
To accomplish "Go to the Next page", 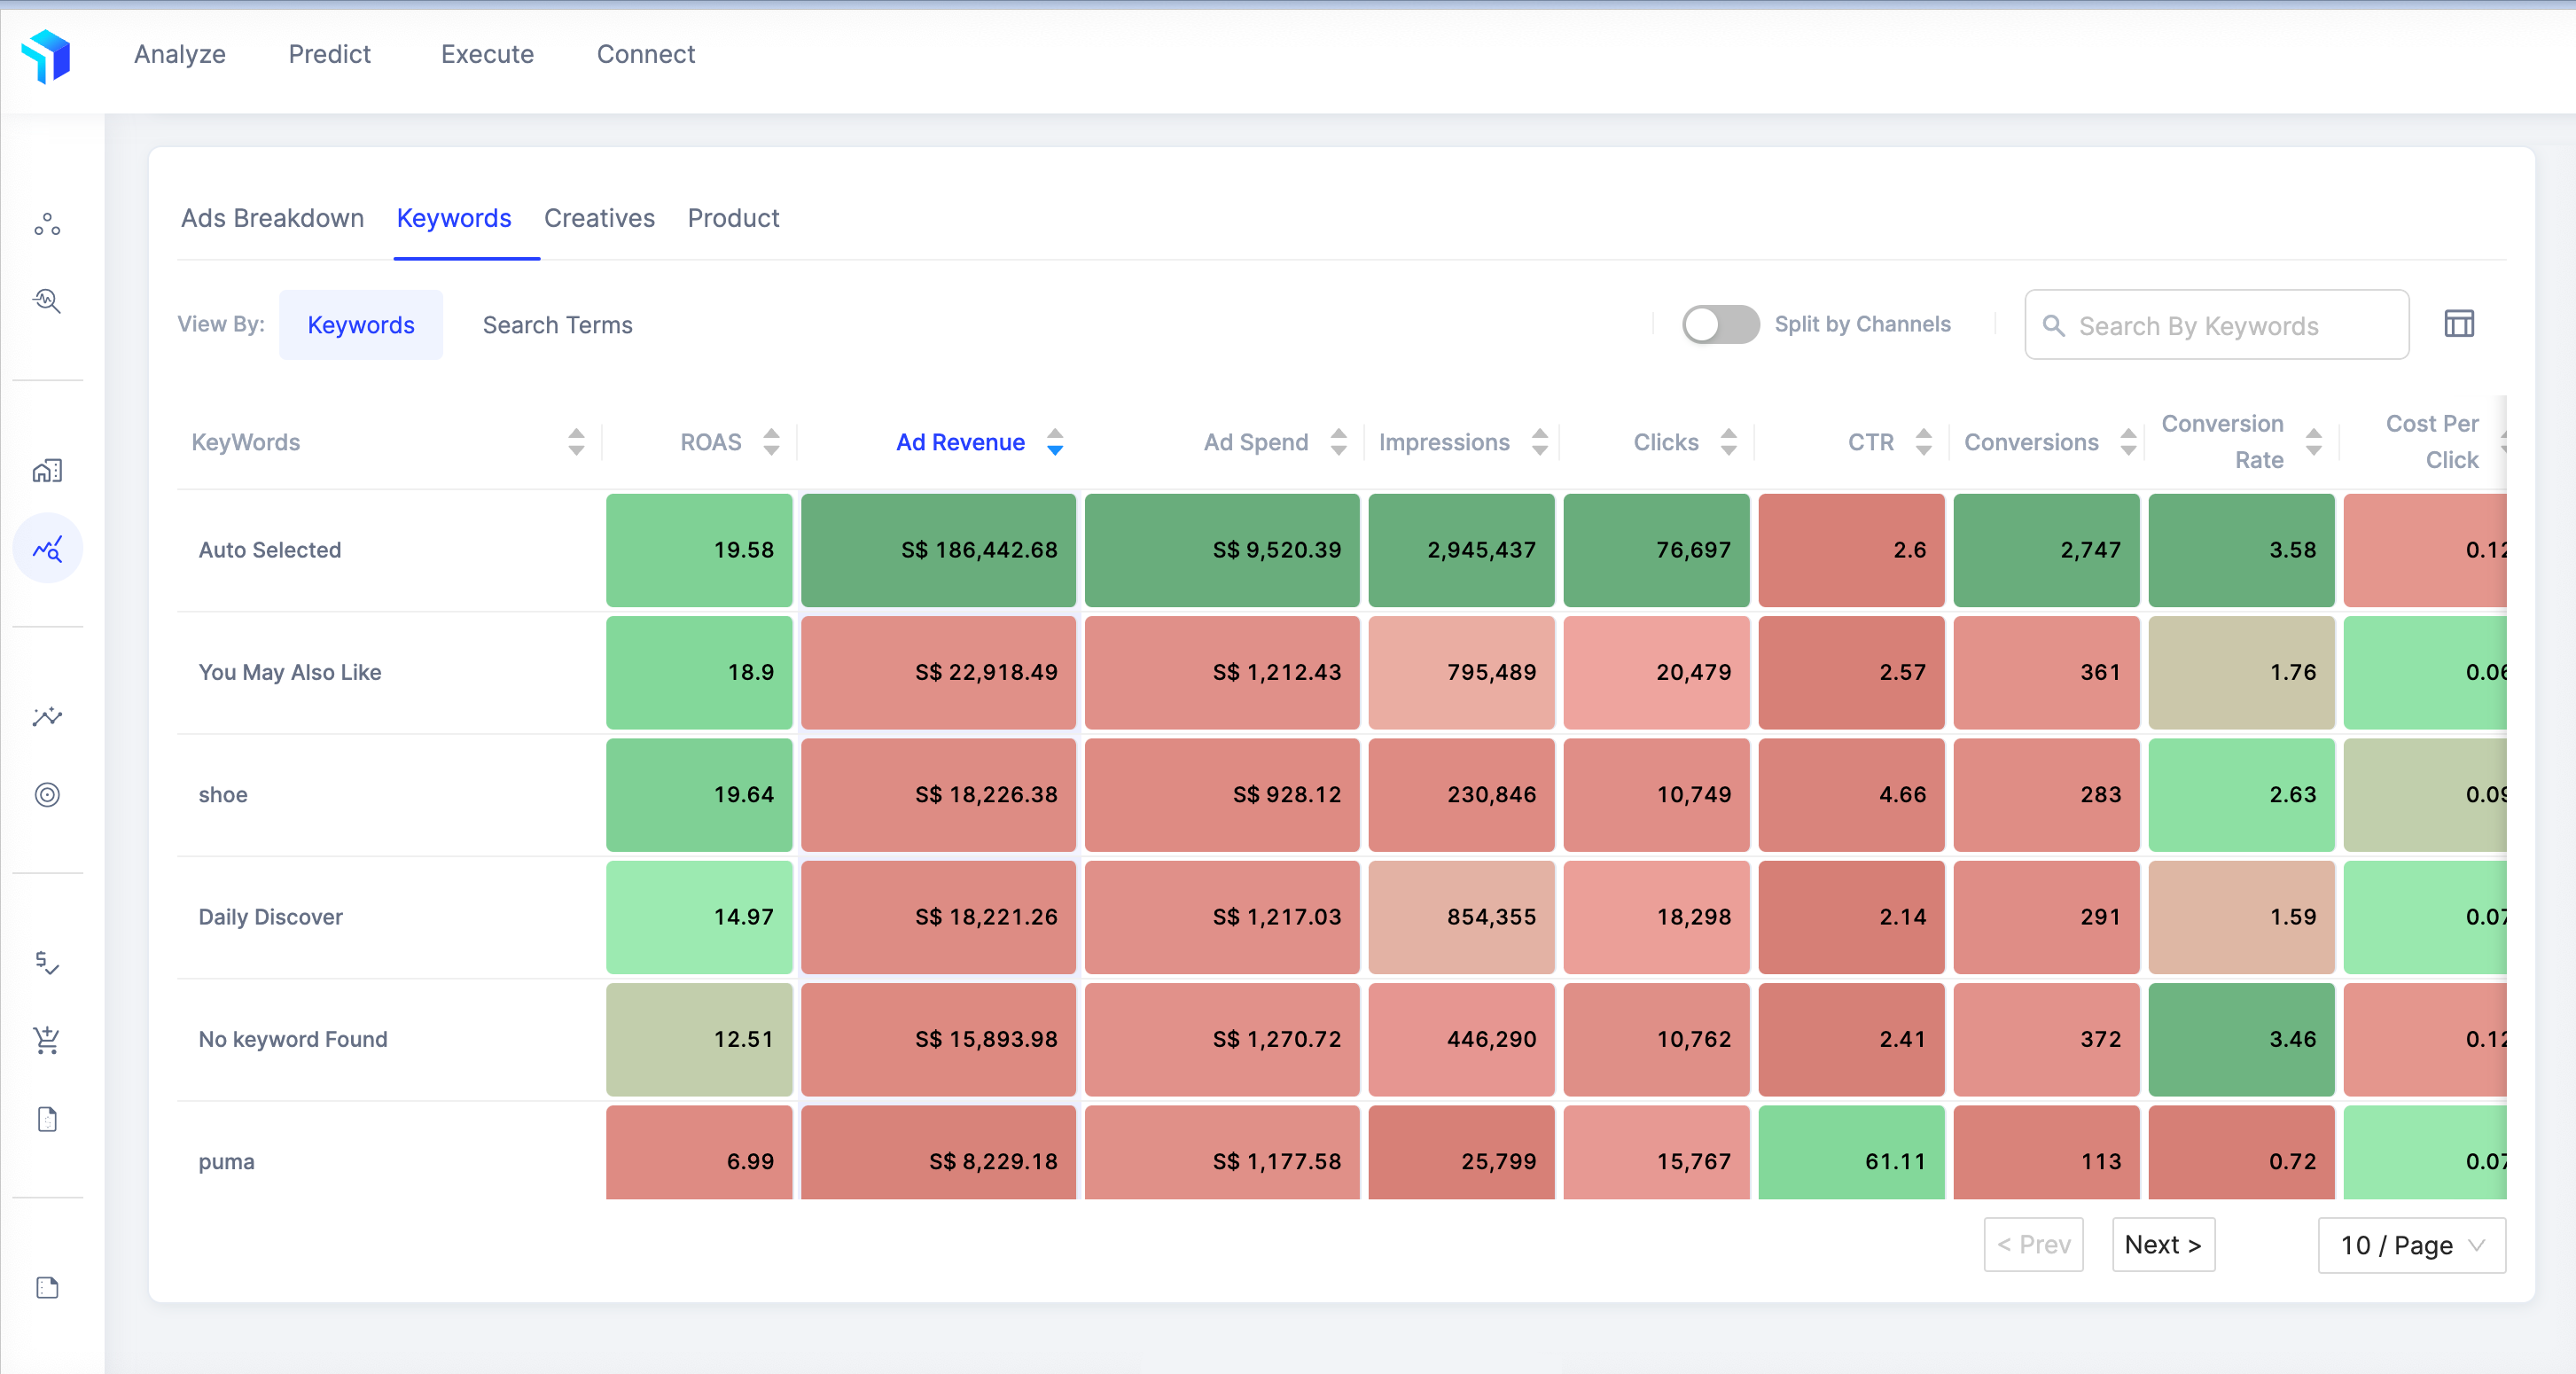I will pyautogui.click(x=2162, y=1245).
